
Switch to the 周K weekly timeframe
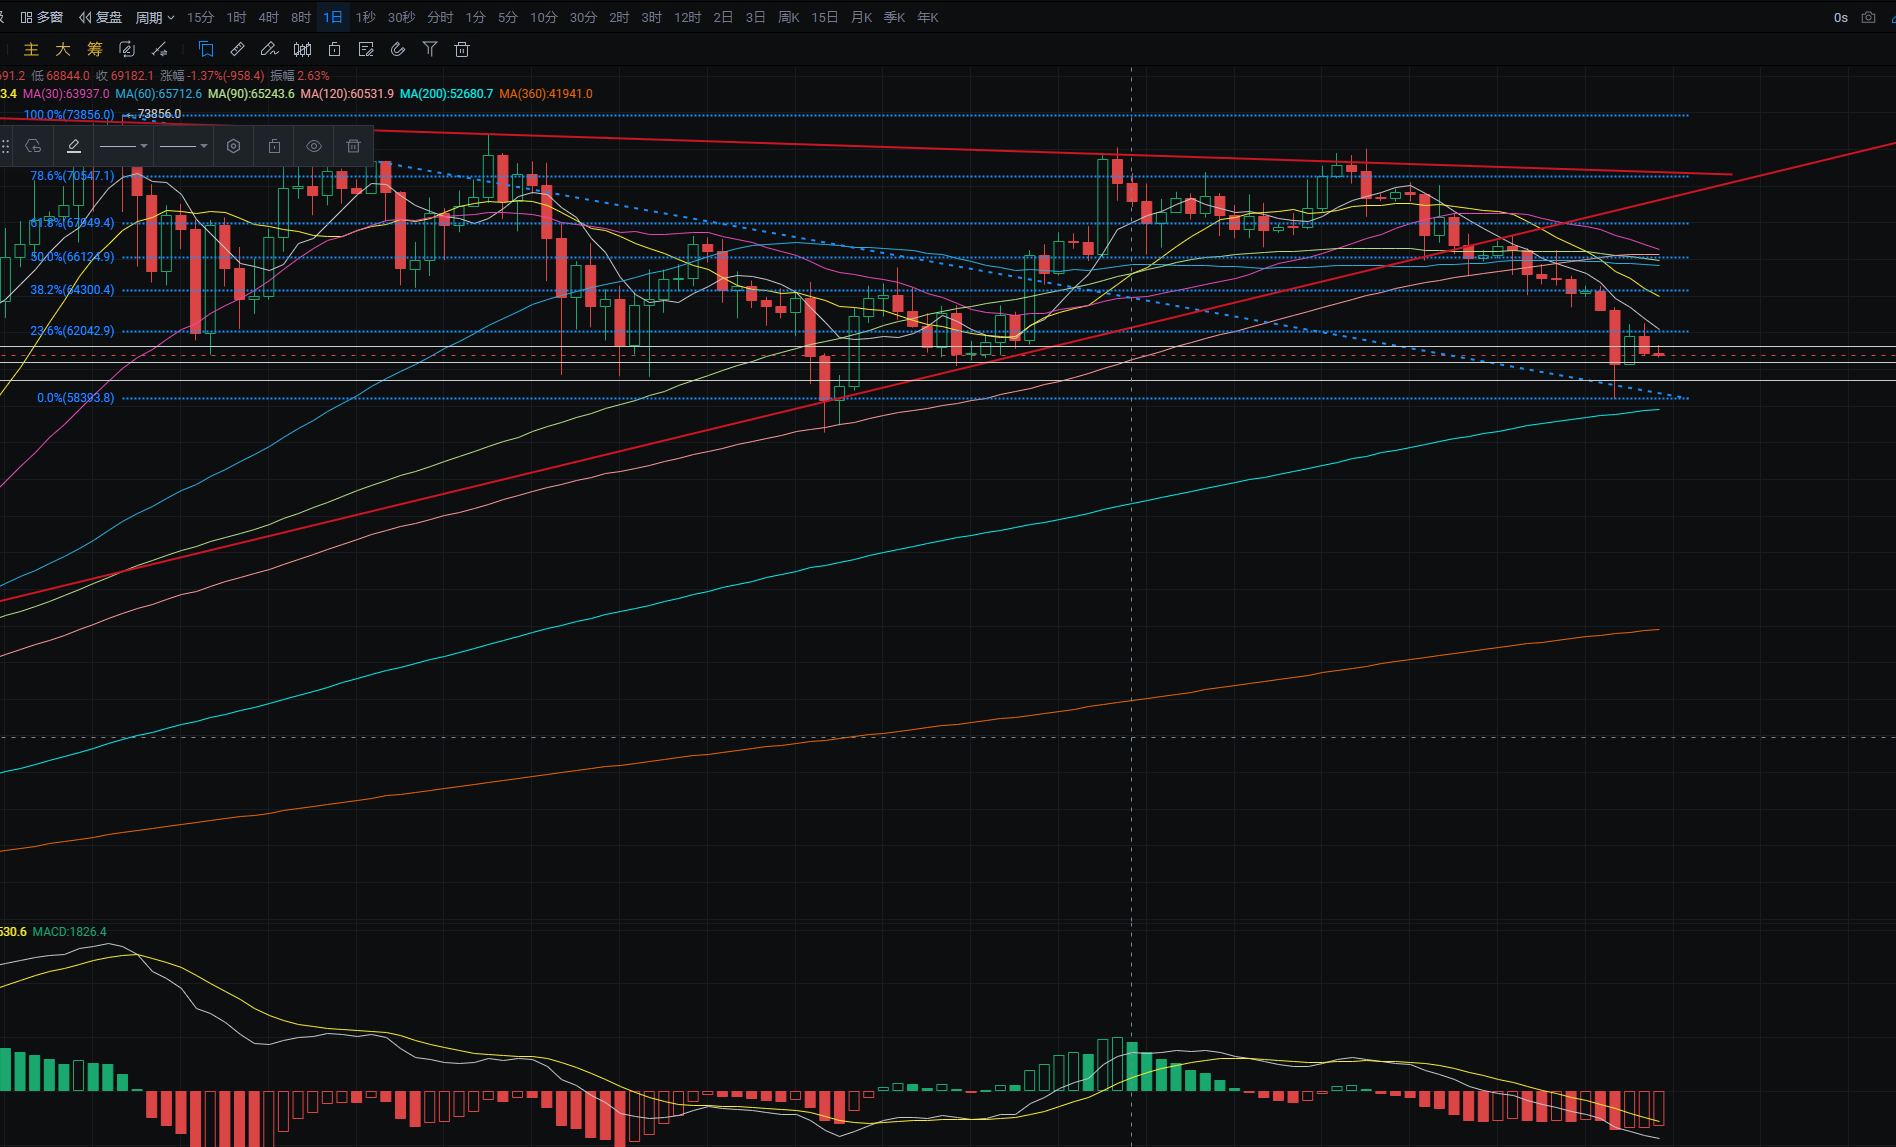coord(788,17)
